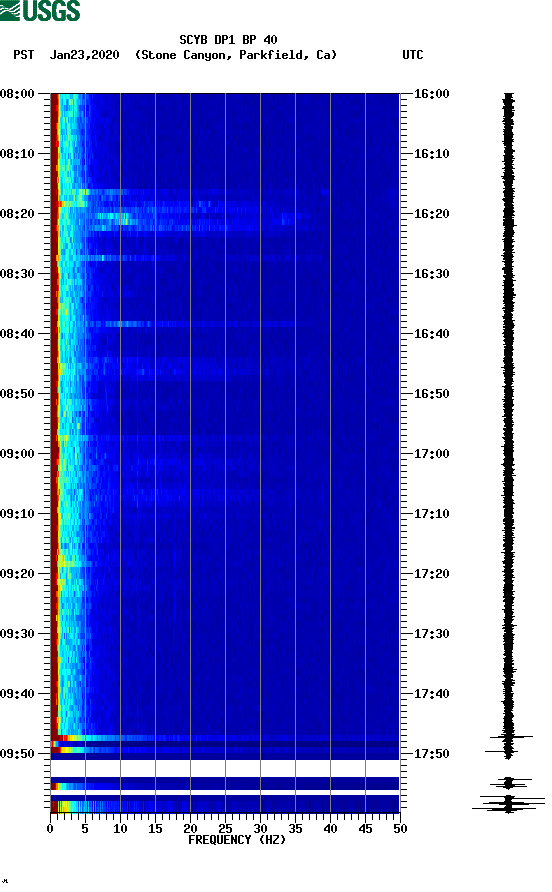Click the 16:00 UTC time label

pos(431,94)
